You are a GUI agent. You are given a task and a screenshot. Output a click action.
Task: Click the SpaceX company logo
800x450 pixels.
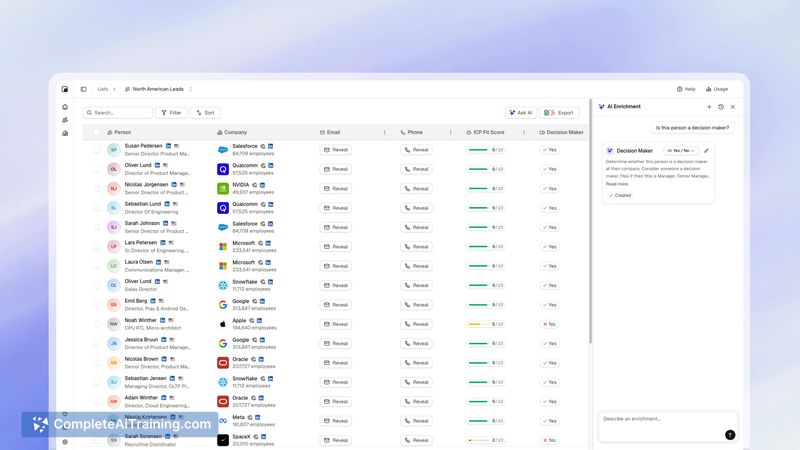[x=223, y=440]
